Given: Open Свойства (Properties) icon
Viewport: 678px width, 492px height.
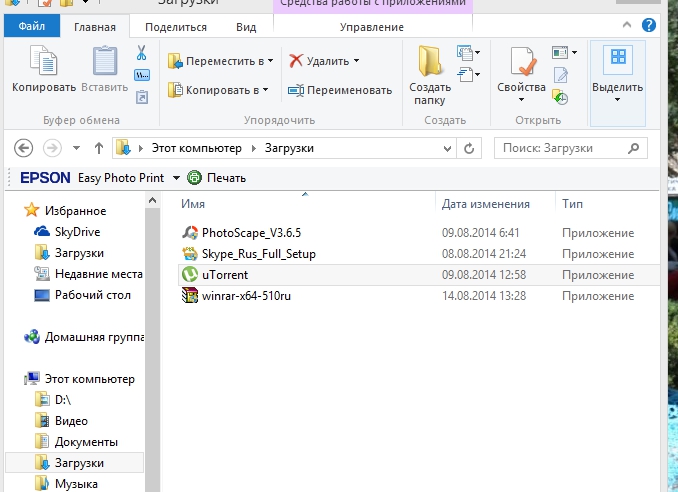Looking at the screenshot, I should pos(521,62).
